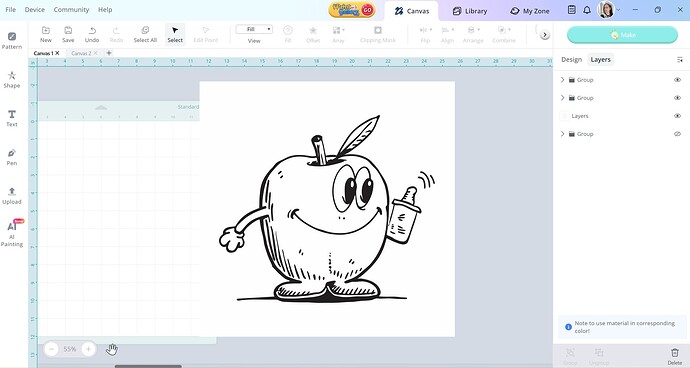Screen dimensions: 690x368
Task: Activate the Select arrow tool
Action: [x=175, y=34]
